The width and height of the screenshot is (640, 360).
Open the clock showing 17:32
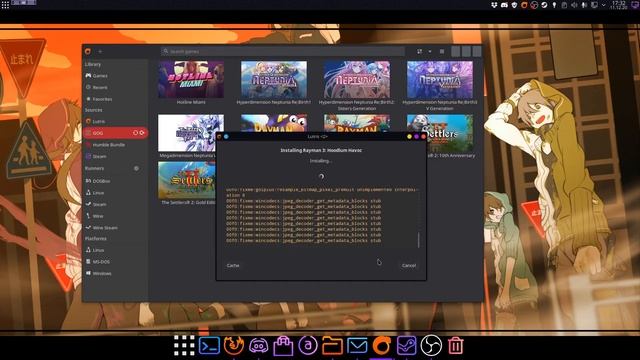tap(619, 5)
